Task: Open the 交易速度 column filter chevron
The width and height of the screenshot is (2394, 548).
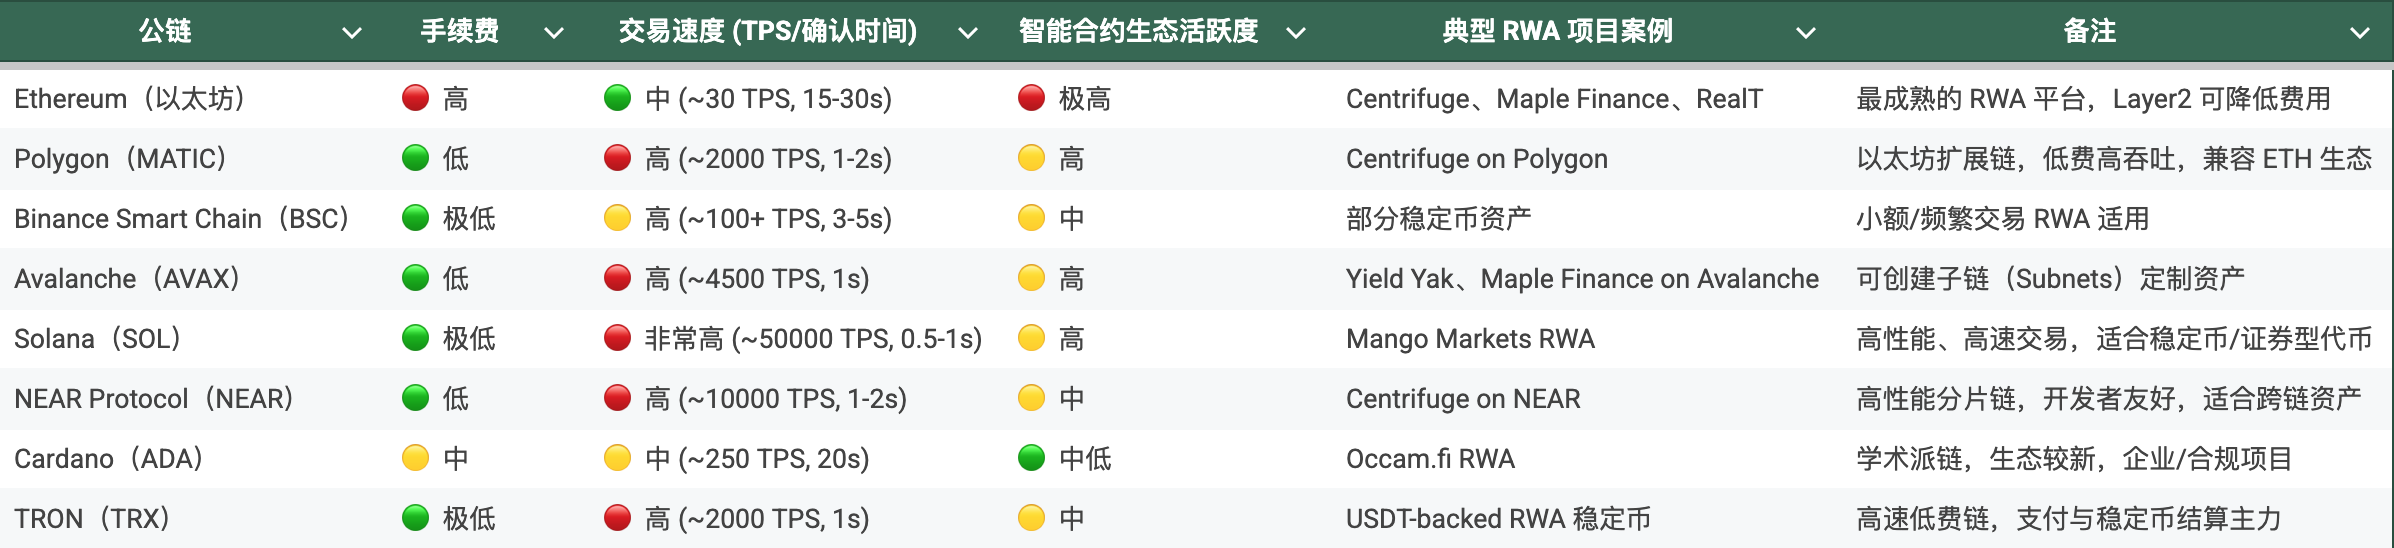Action: 968,33
